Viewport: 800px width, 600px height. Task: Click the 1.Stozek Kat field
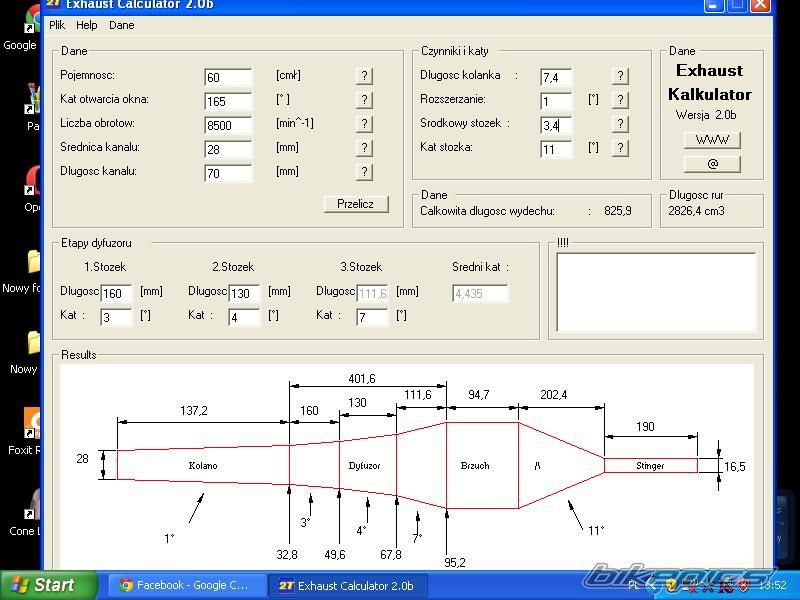point(116,317)
